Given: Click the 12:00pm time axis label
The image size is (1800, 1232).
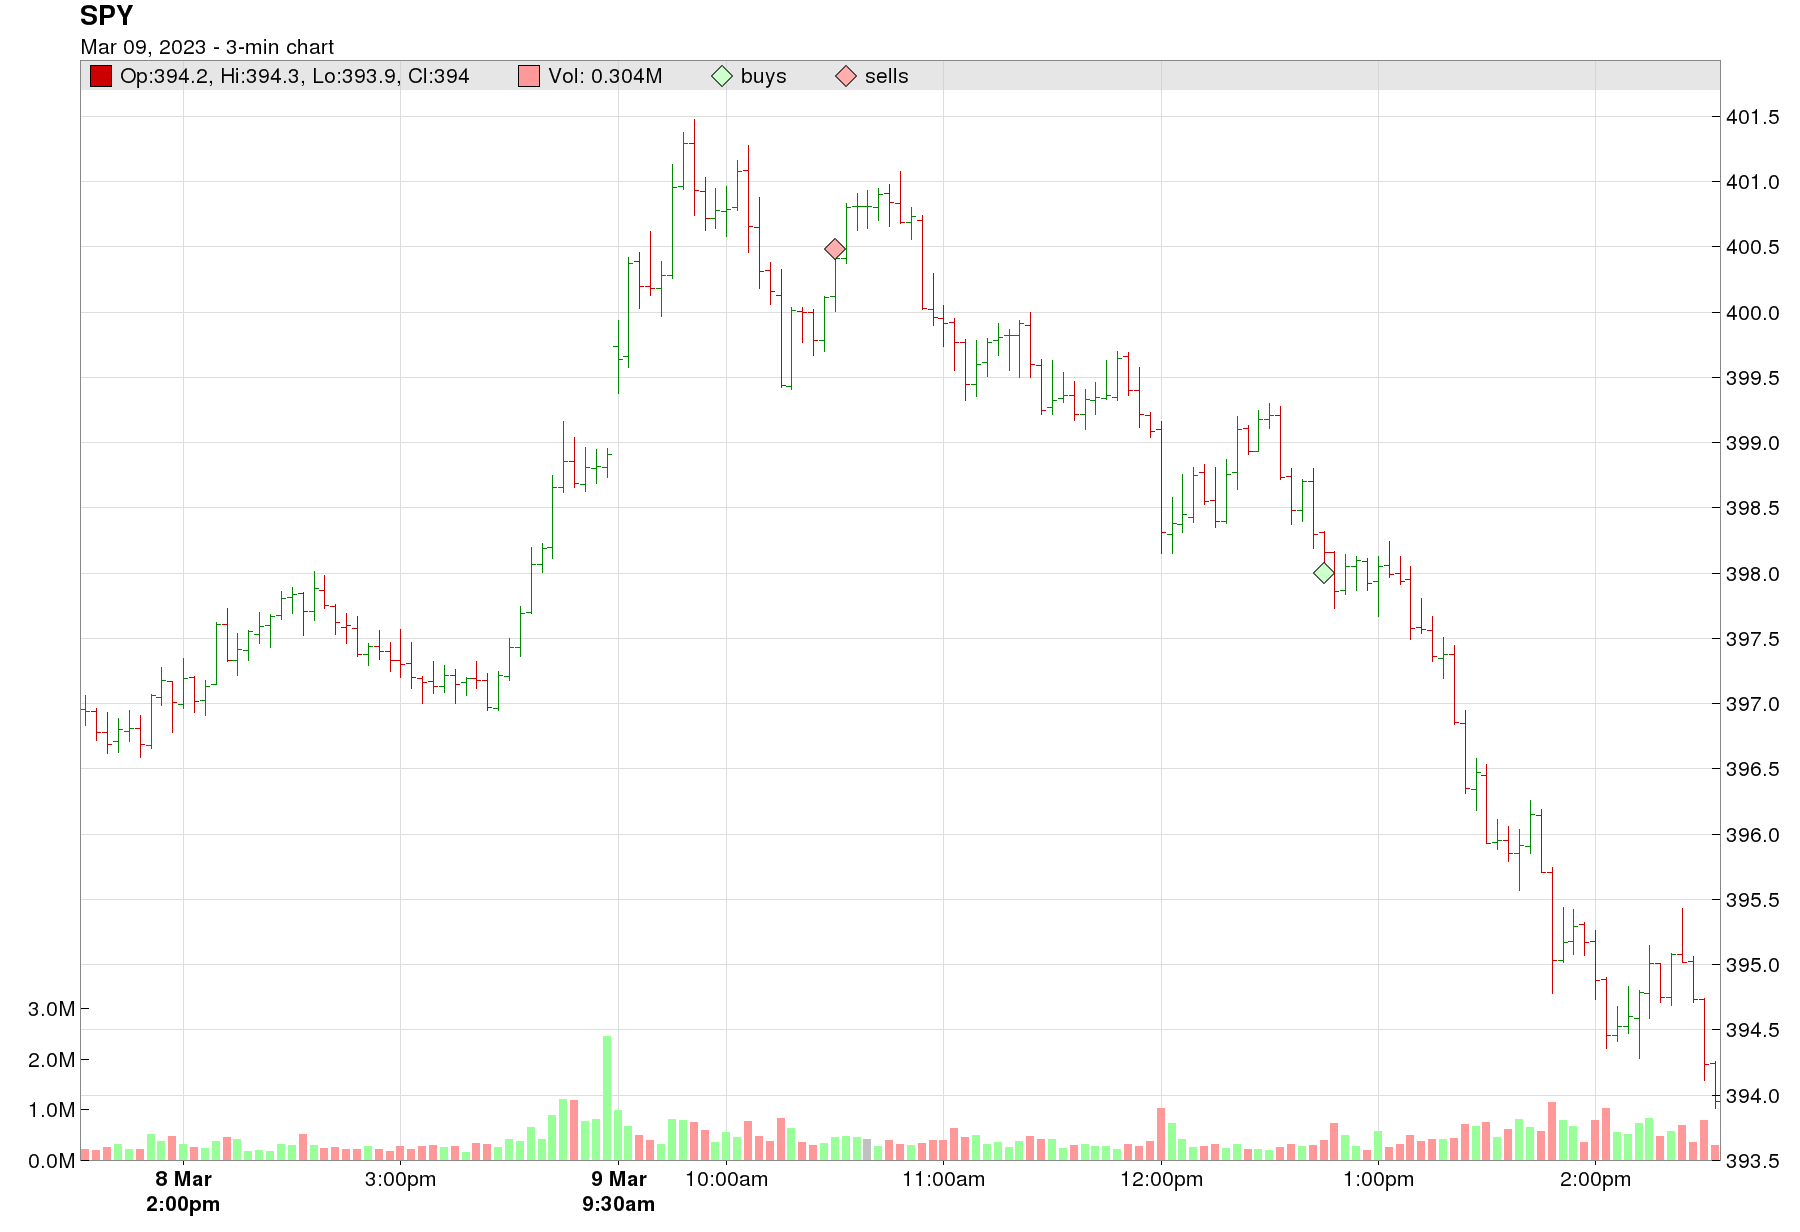Looking at the screenshot, I should [x=1162, y=1179].
